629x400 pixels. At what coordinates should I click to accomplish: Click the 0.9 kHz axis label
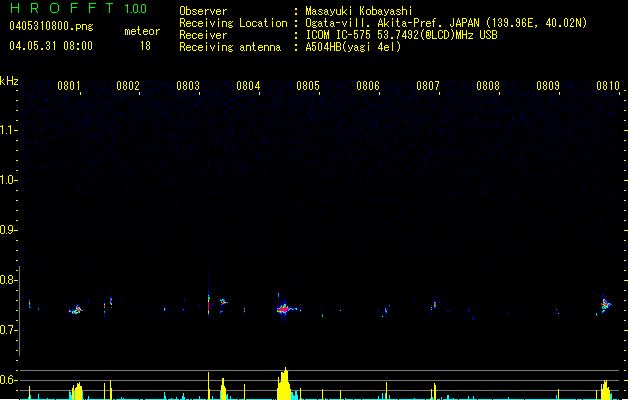pyautogui.click(x=7, y=230)
